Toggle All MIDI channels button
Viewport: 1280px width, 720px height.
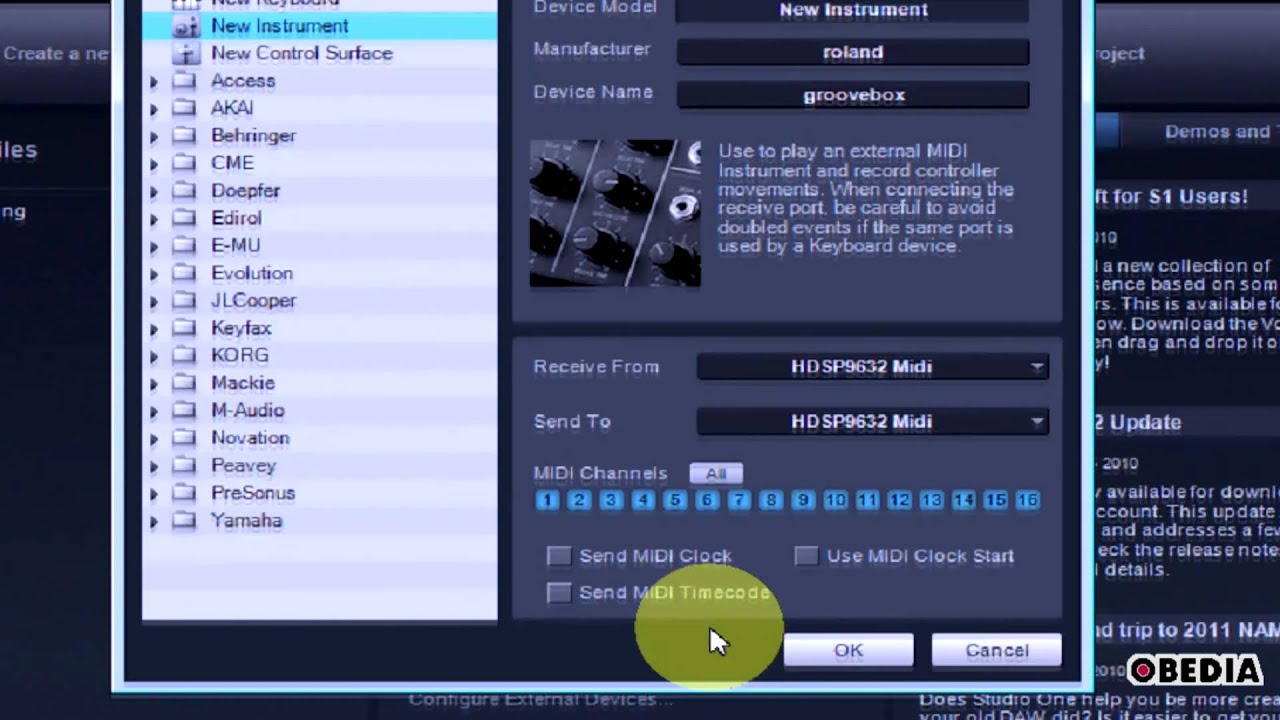click(716, 473)
